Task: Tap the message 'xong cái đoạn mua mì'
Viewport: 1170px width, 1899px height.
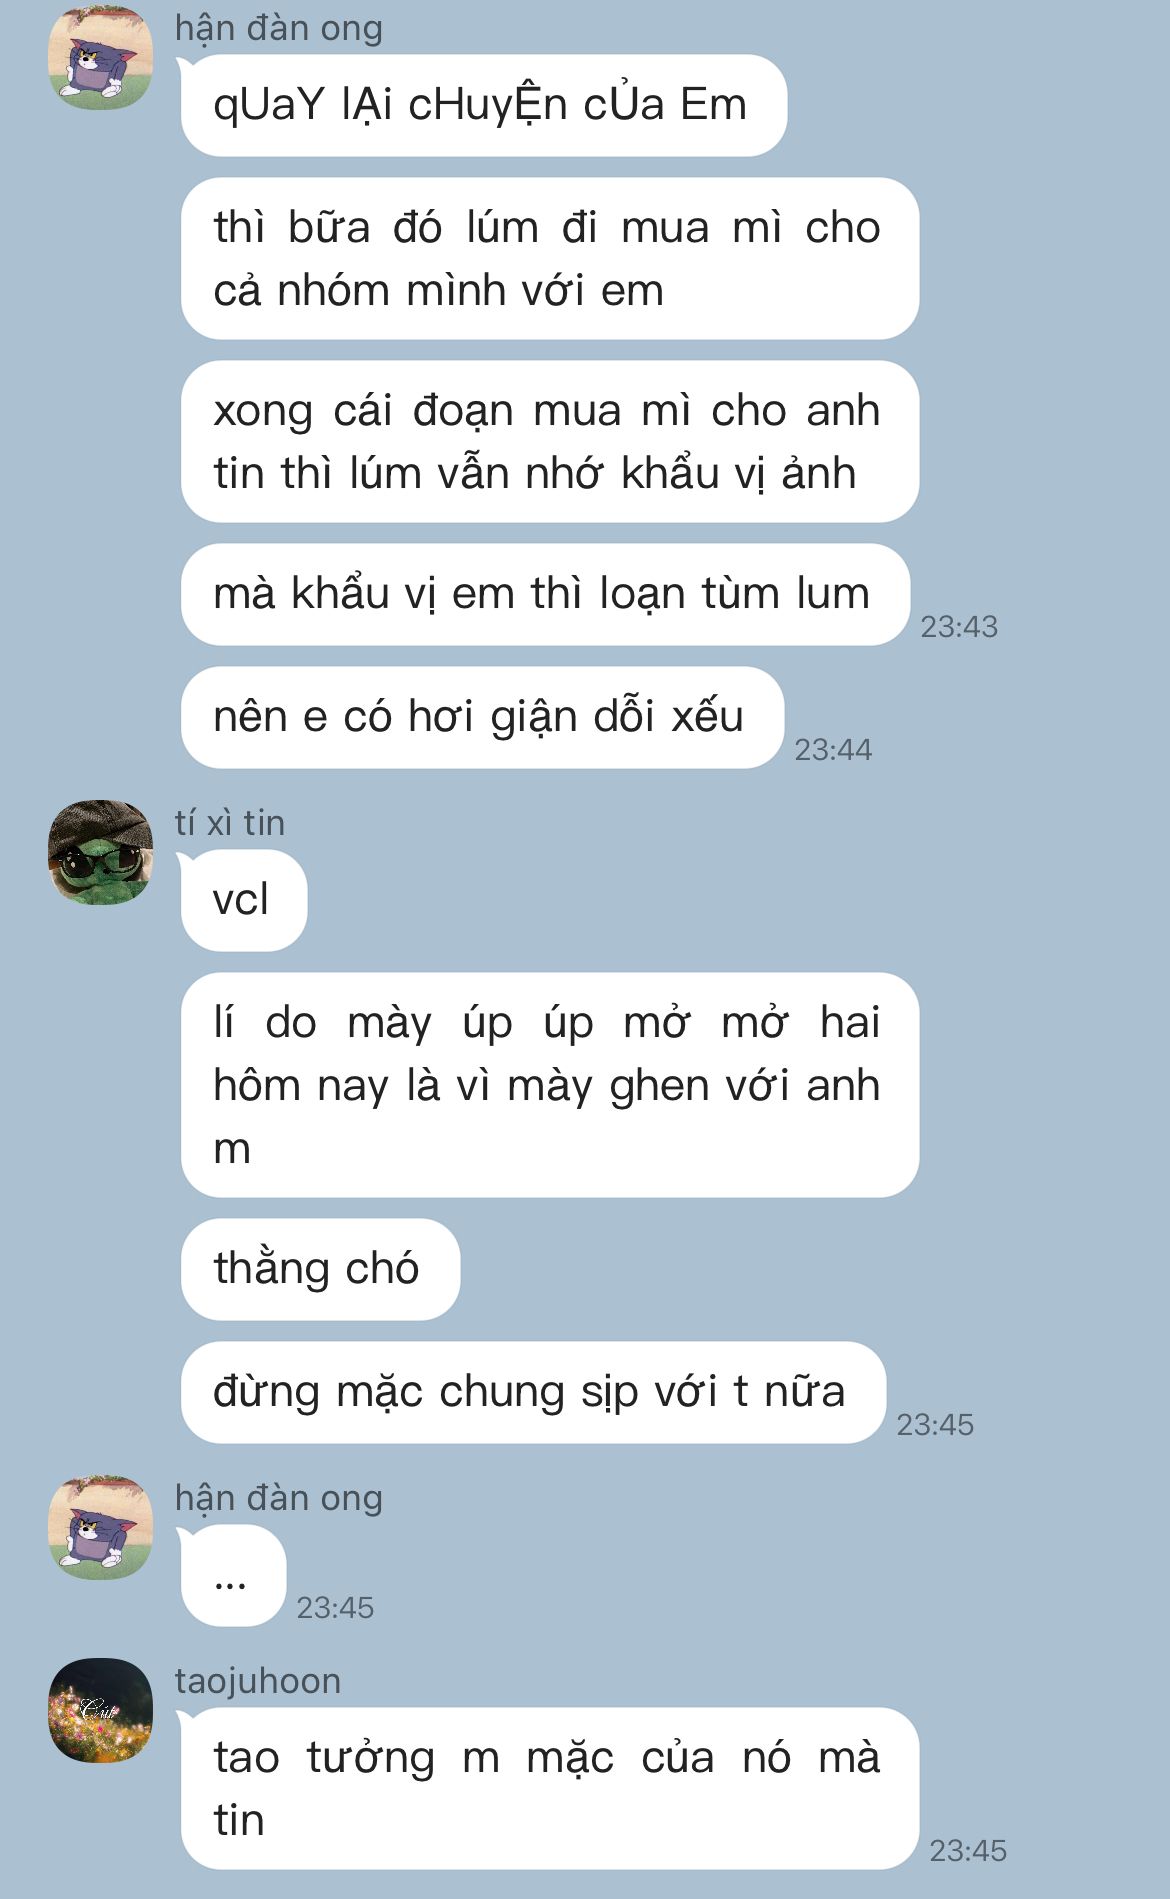Action: tap(550, 442)
